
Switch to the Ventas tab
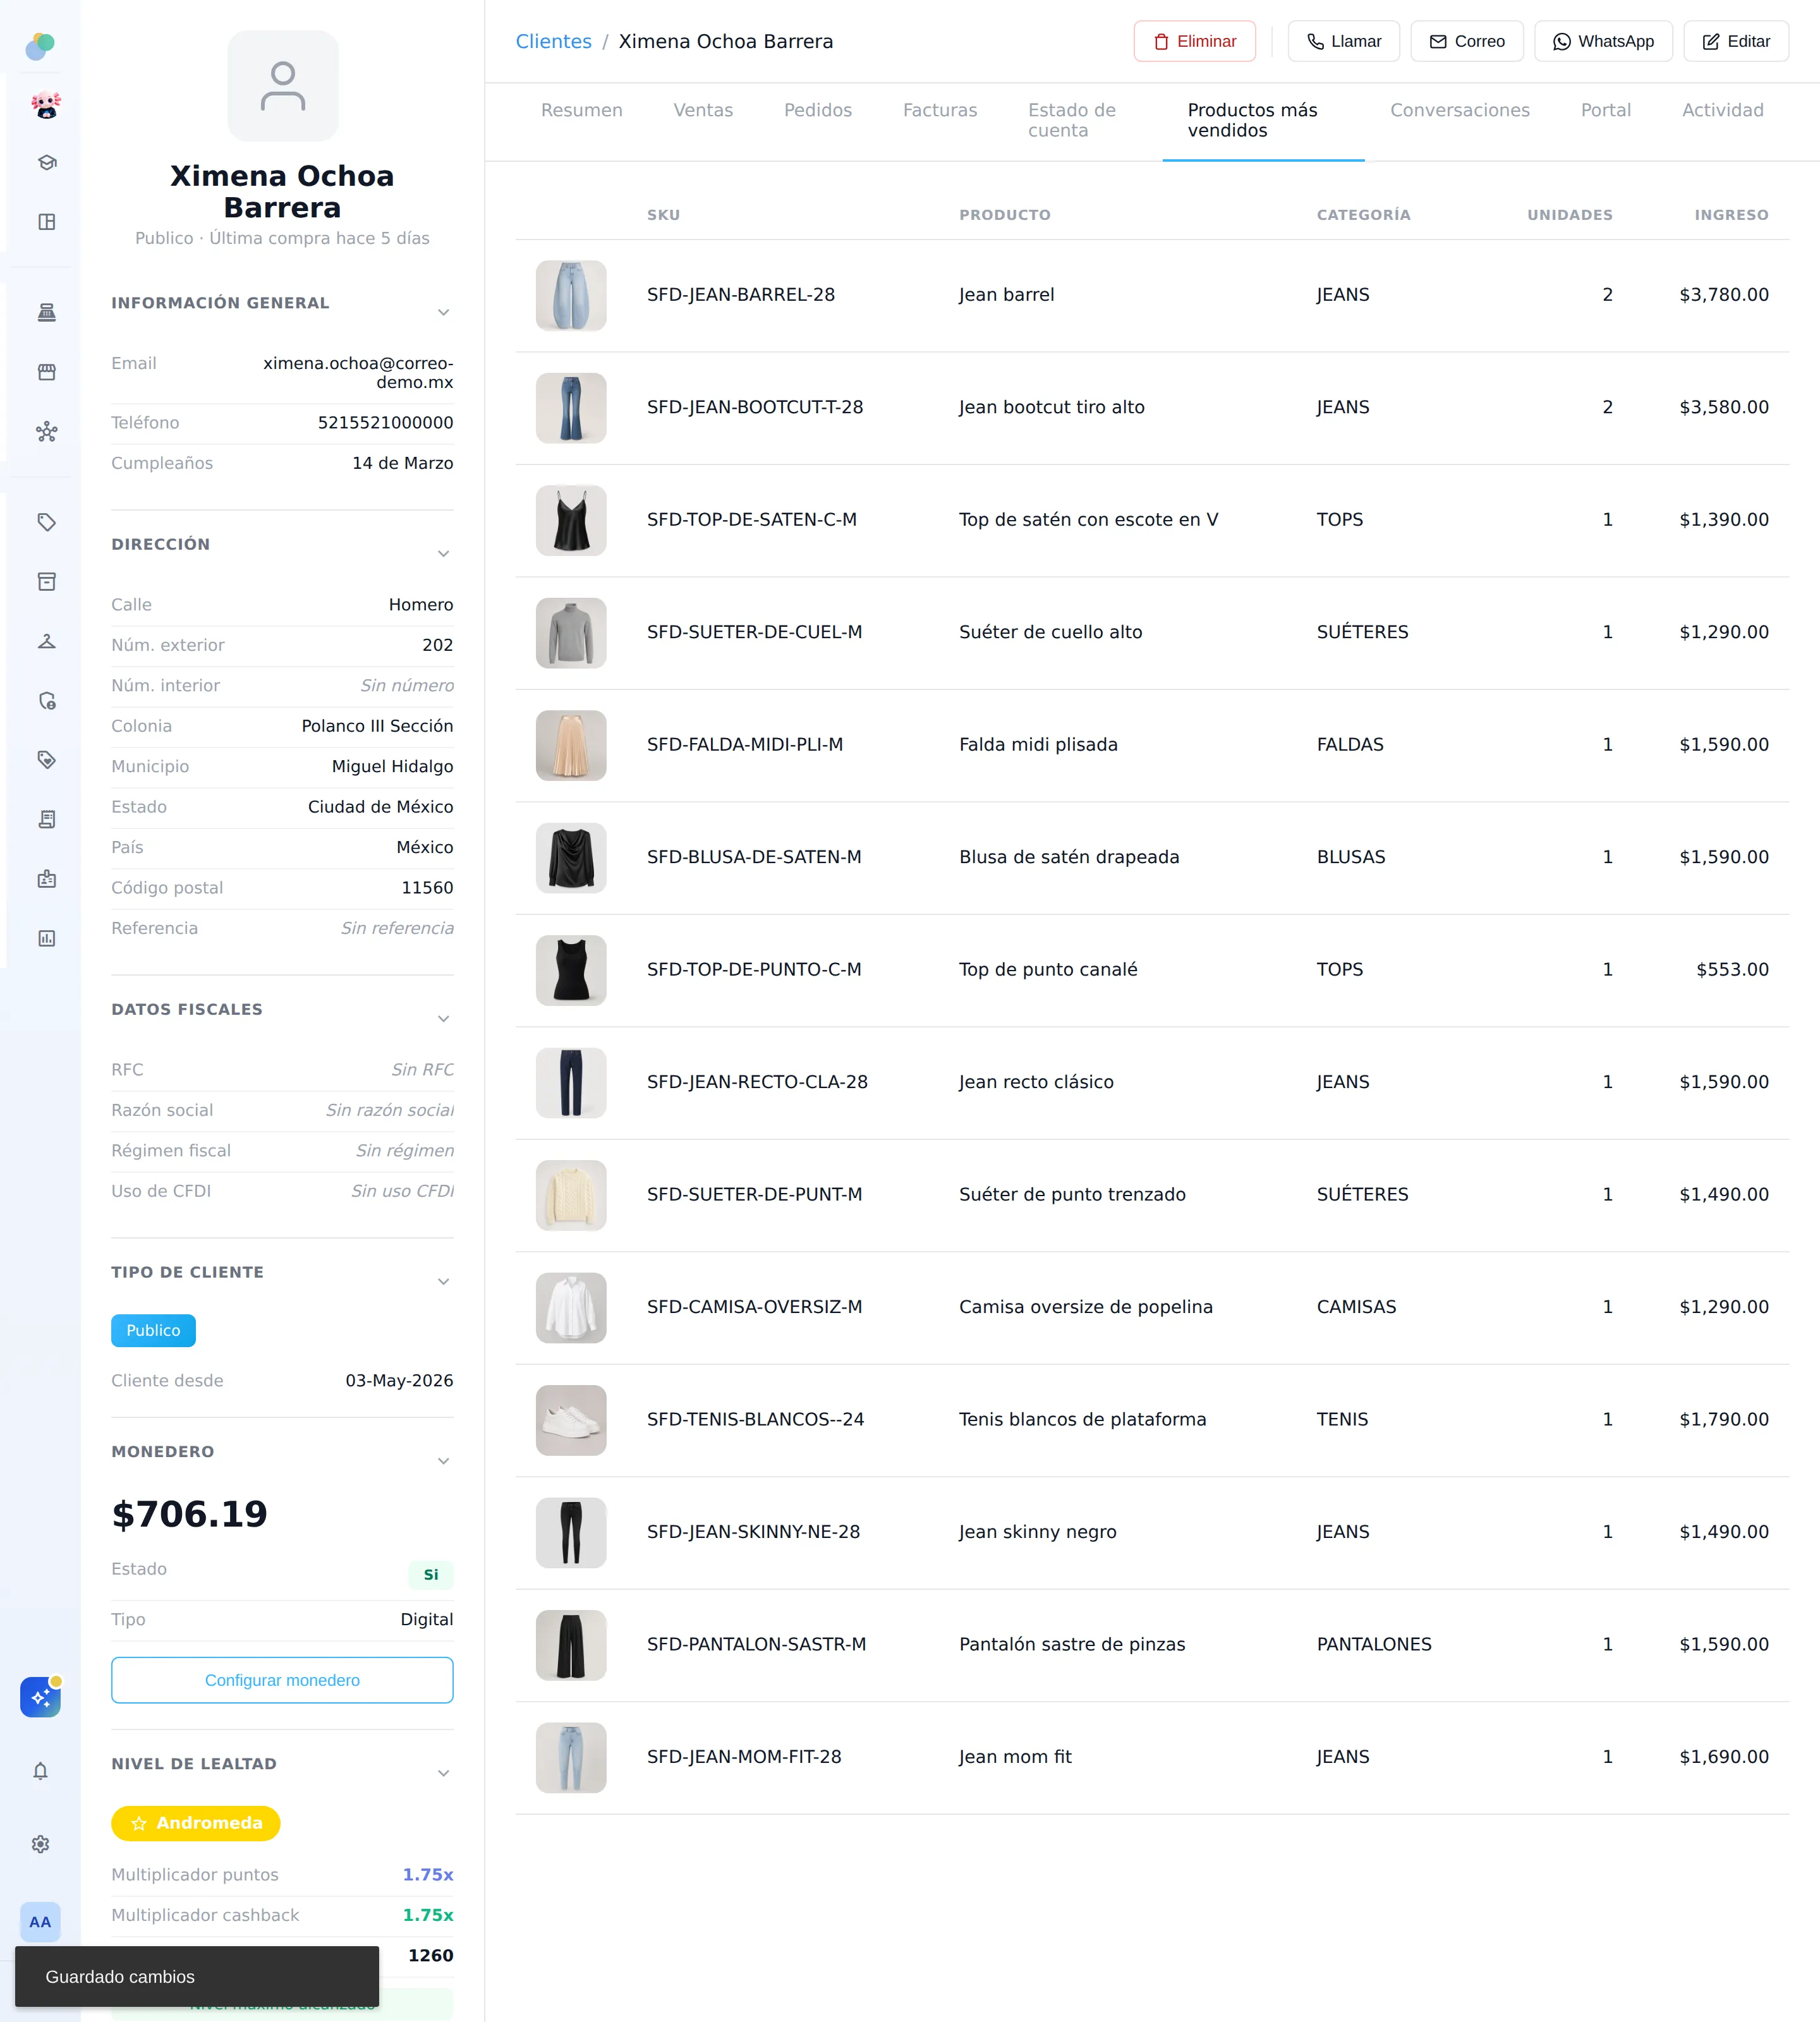pyautogui.click(x=703, y=110)
